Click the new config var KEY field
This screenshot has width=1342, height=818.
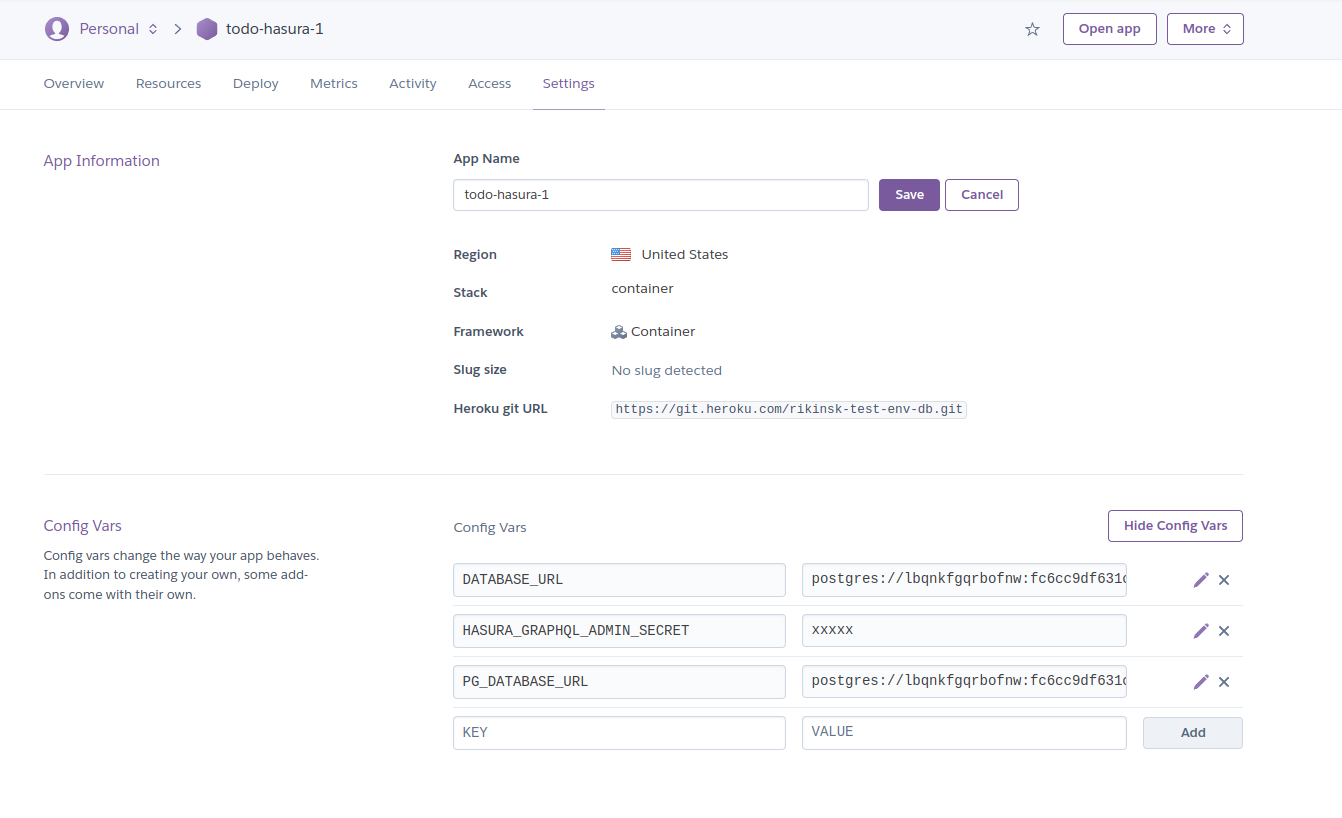[619, 733]
